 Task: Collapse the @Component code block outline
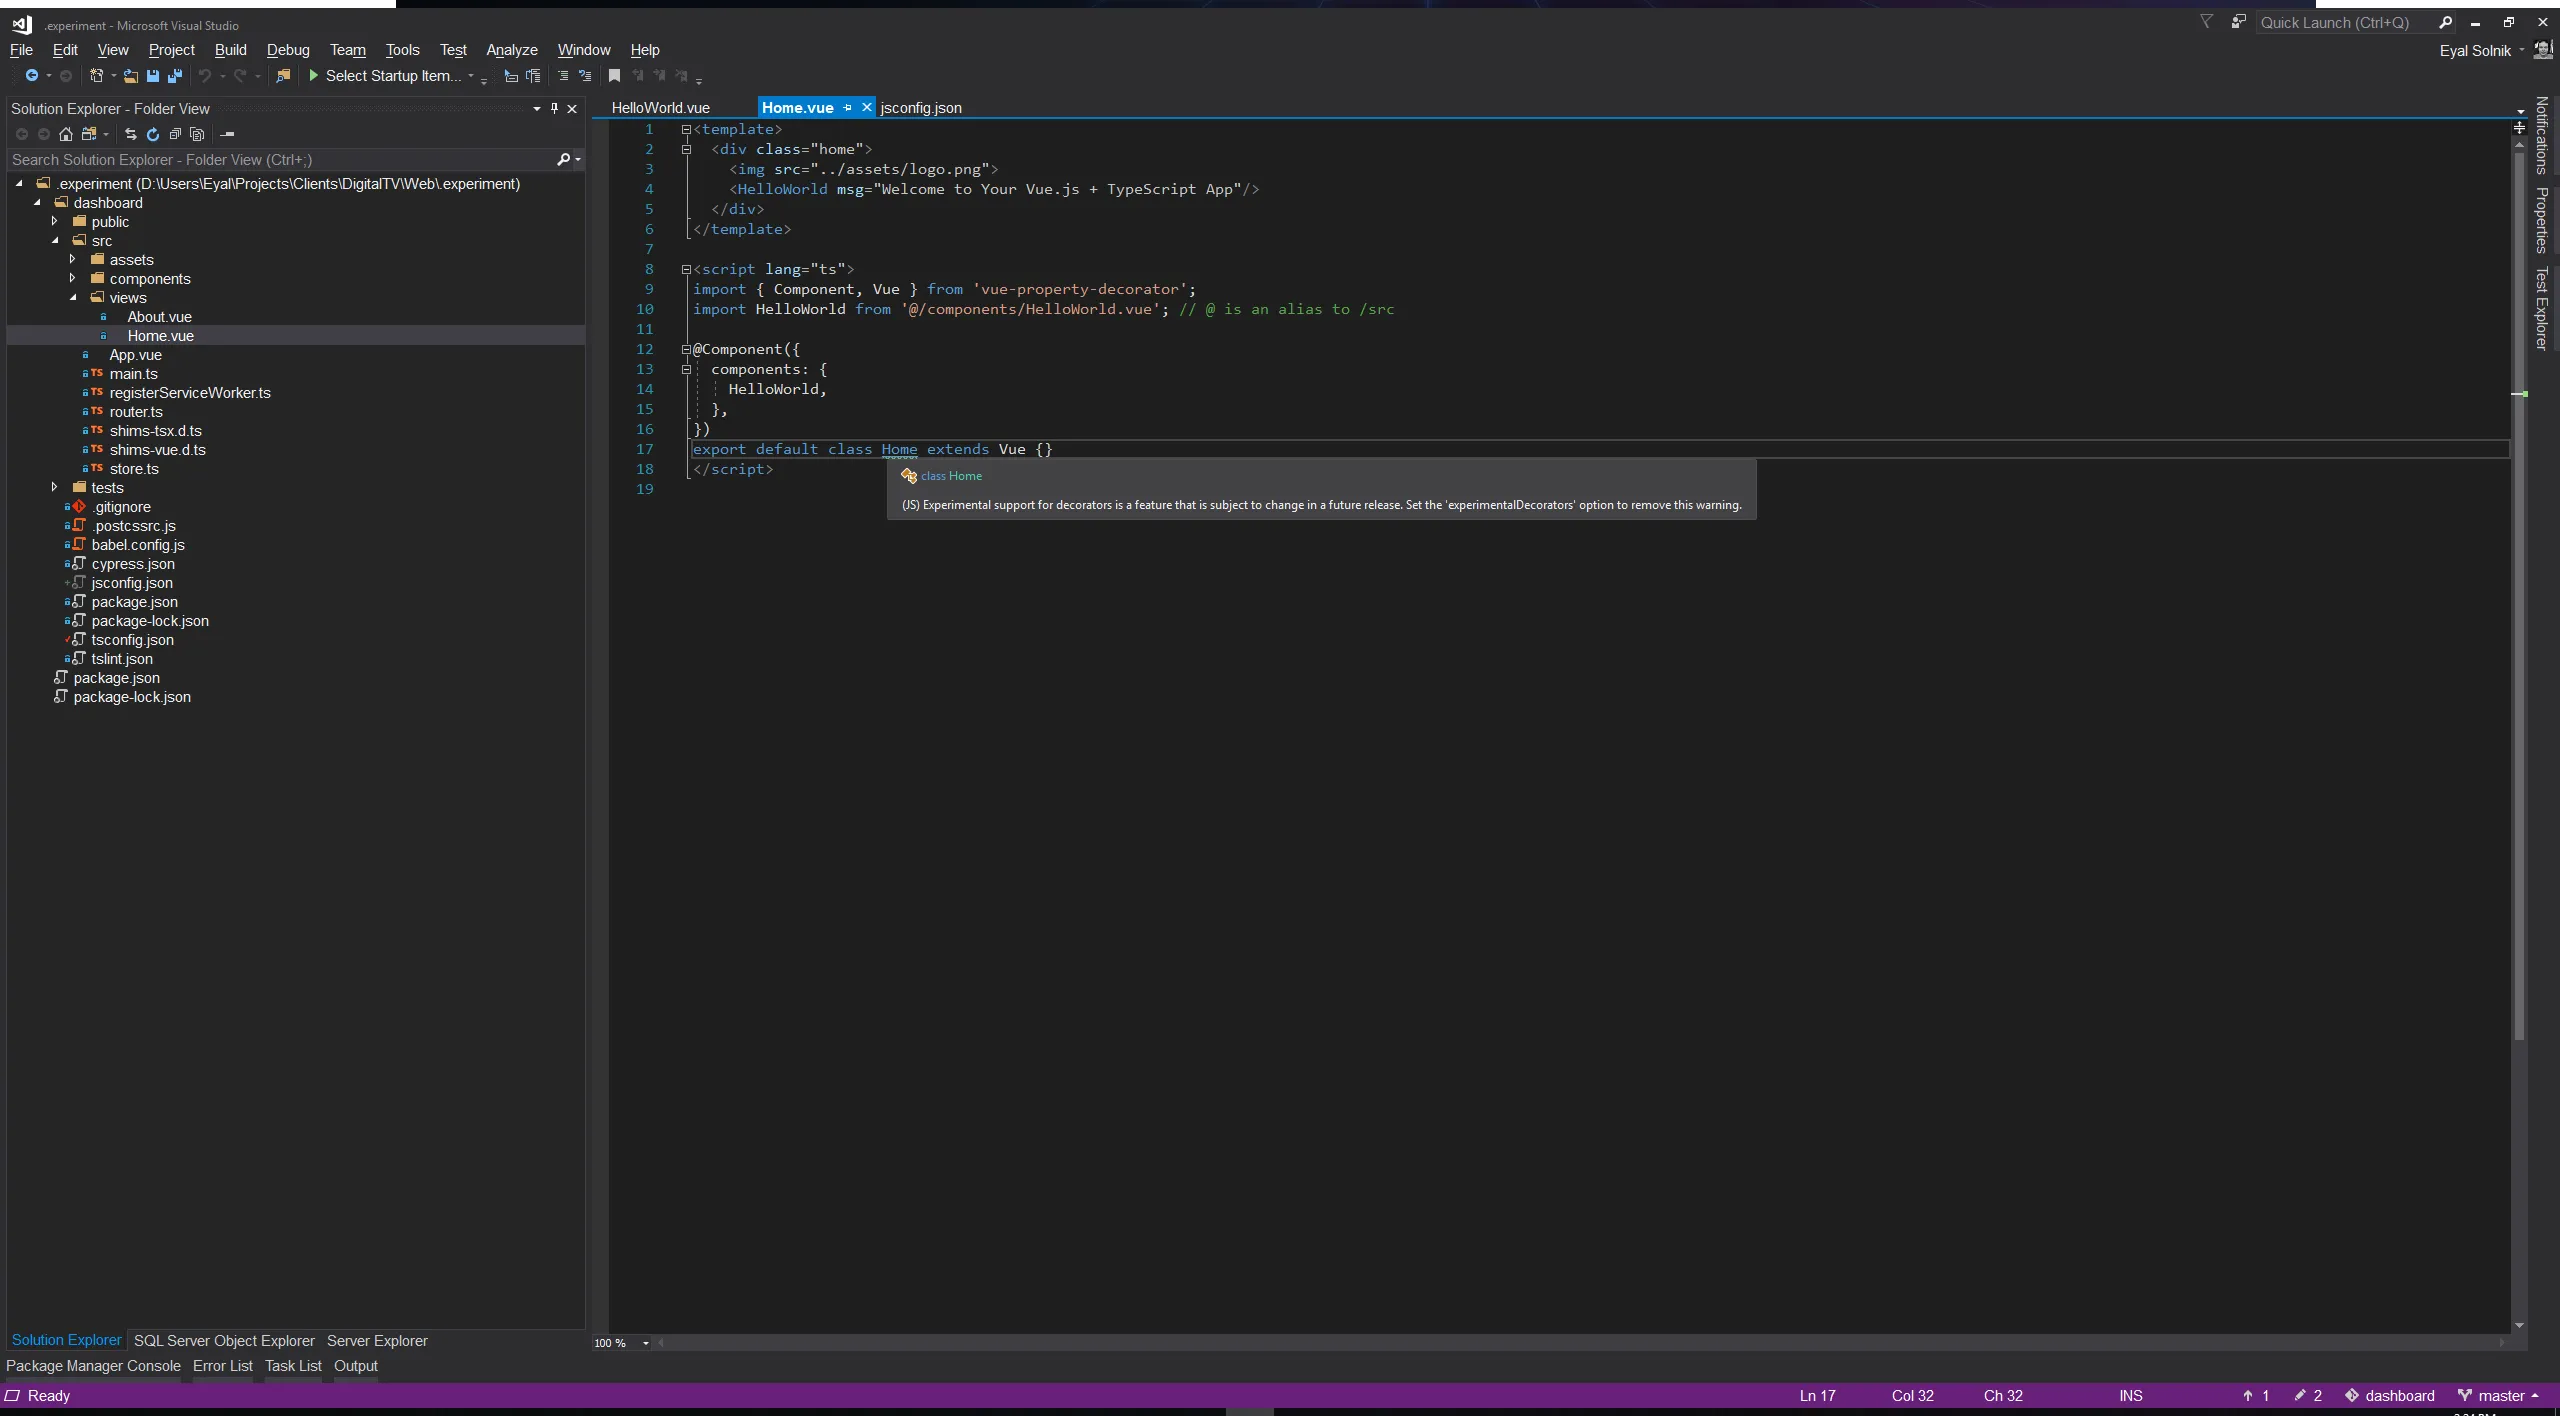pyautogui.click(x=686, y=350)
